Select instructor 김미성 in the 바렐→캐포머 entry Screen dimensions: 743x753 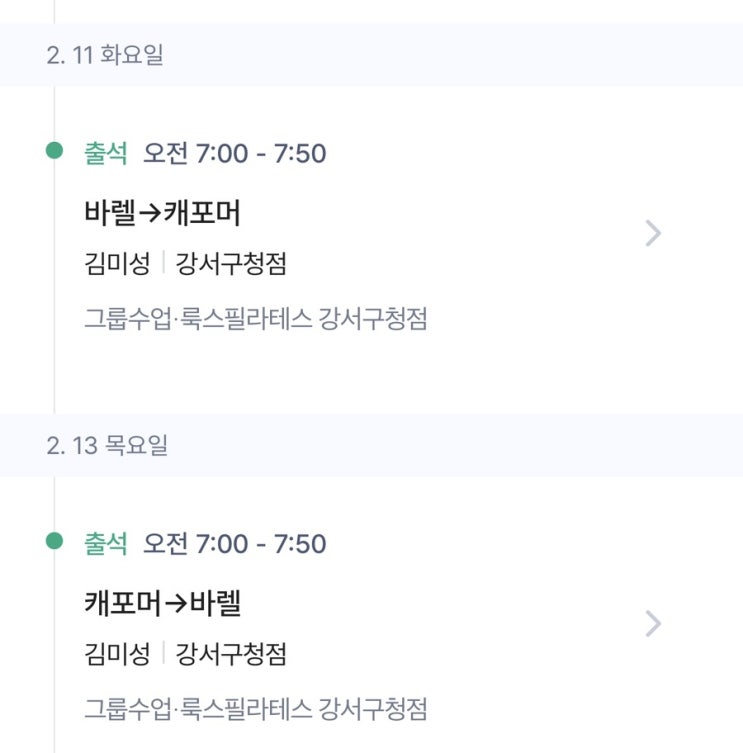coord(117,264)
